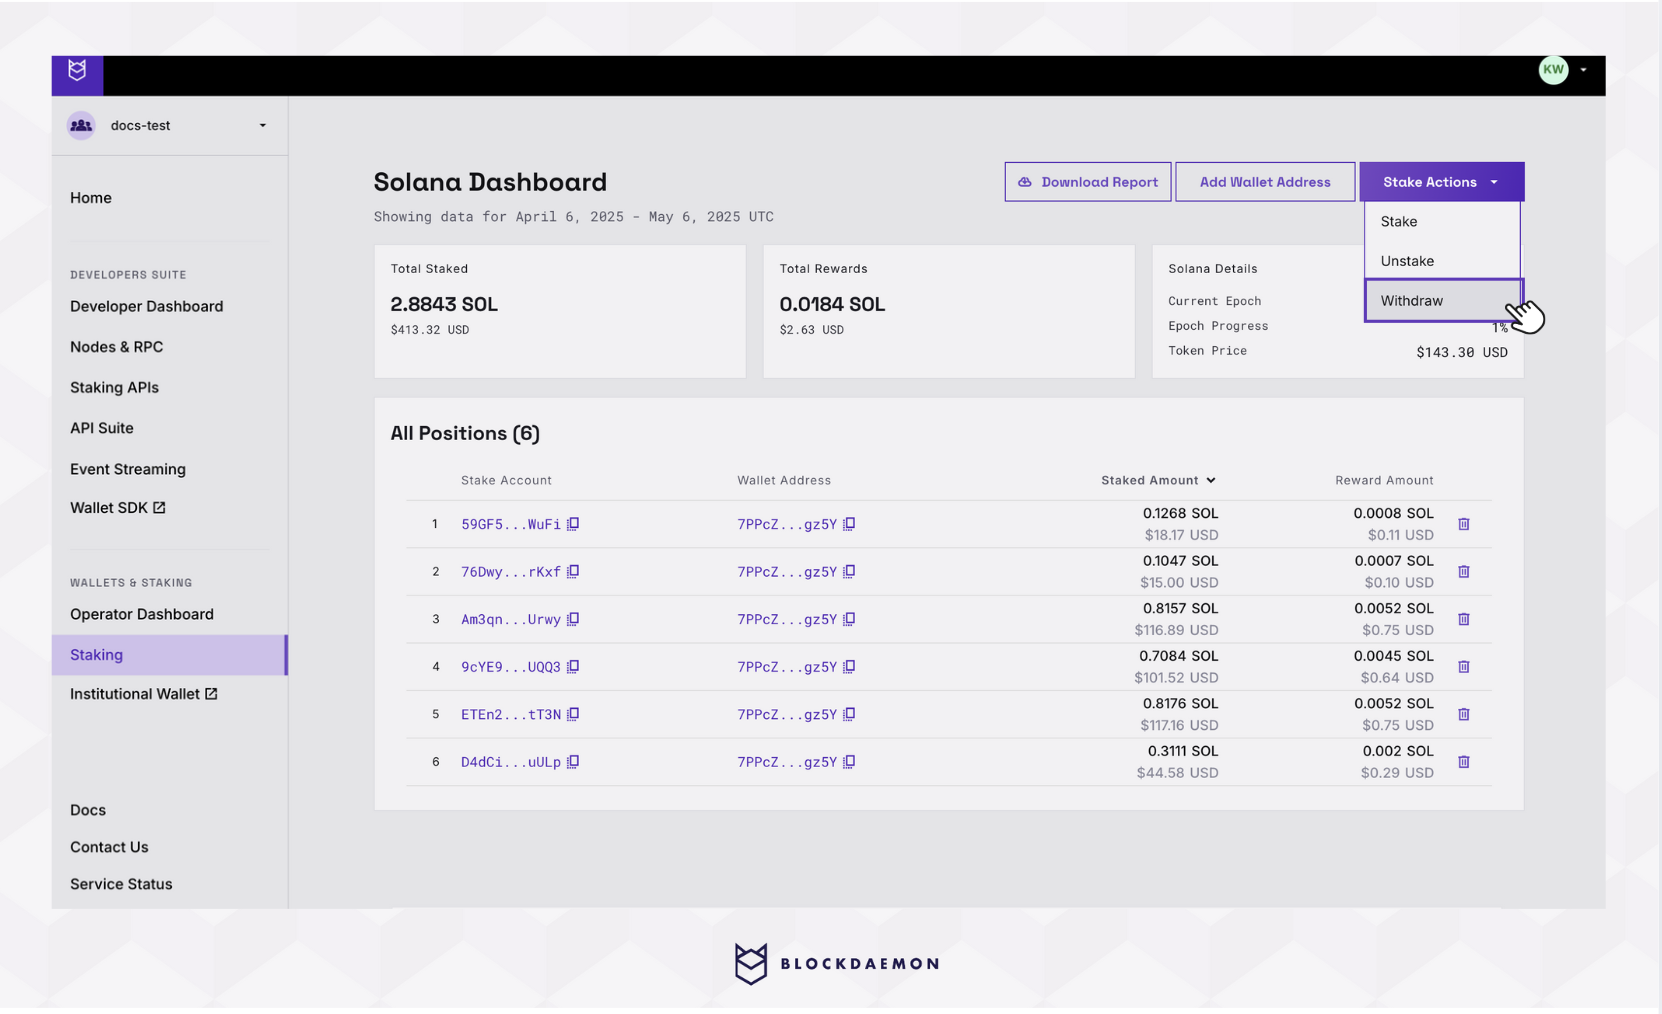Delete position Am3qn...Urwy with trash icon
The image size is (1662, 1014).
(1464, 619)
